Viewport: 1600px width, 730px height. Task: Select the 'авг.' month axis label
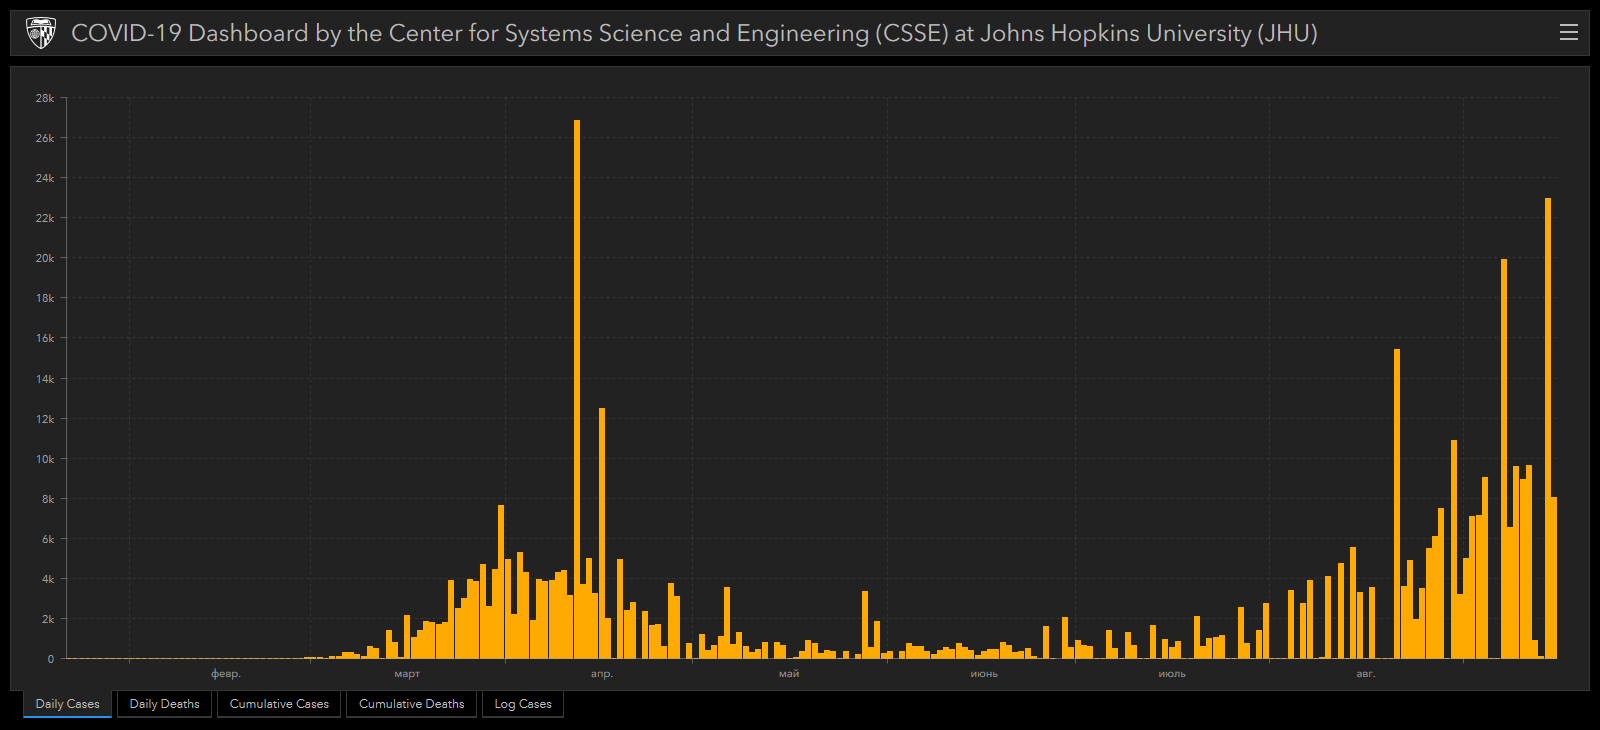click(x=1365, y=674)
